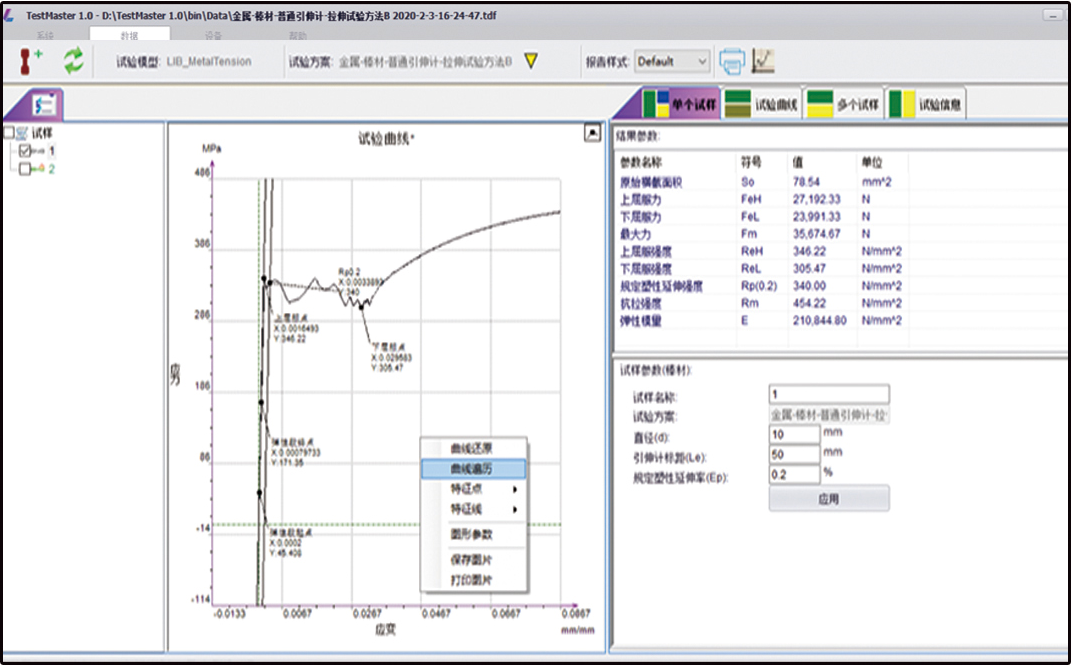Click the 试样 tree root icon
The height and width of the screenshot is (666, 1072).
tap(23, 133)
